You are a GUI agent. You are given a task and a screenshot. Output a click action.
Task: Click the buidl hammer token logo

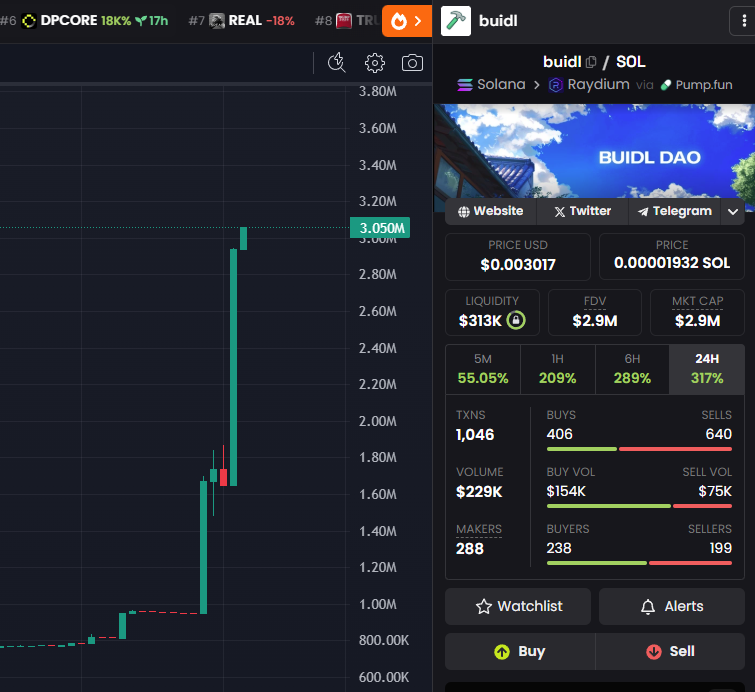456,21
